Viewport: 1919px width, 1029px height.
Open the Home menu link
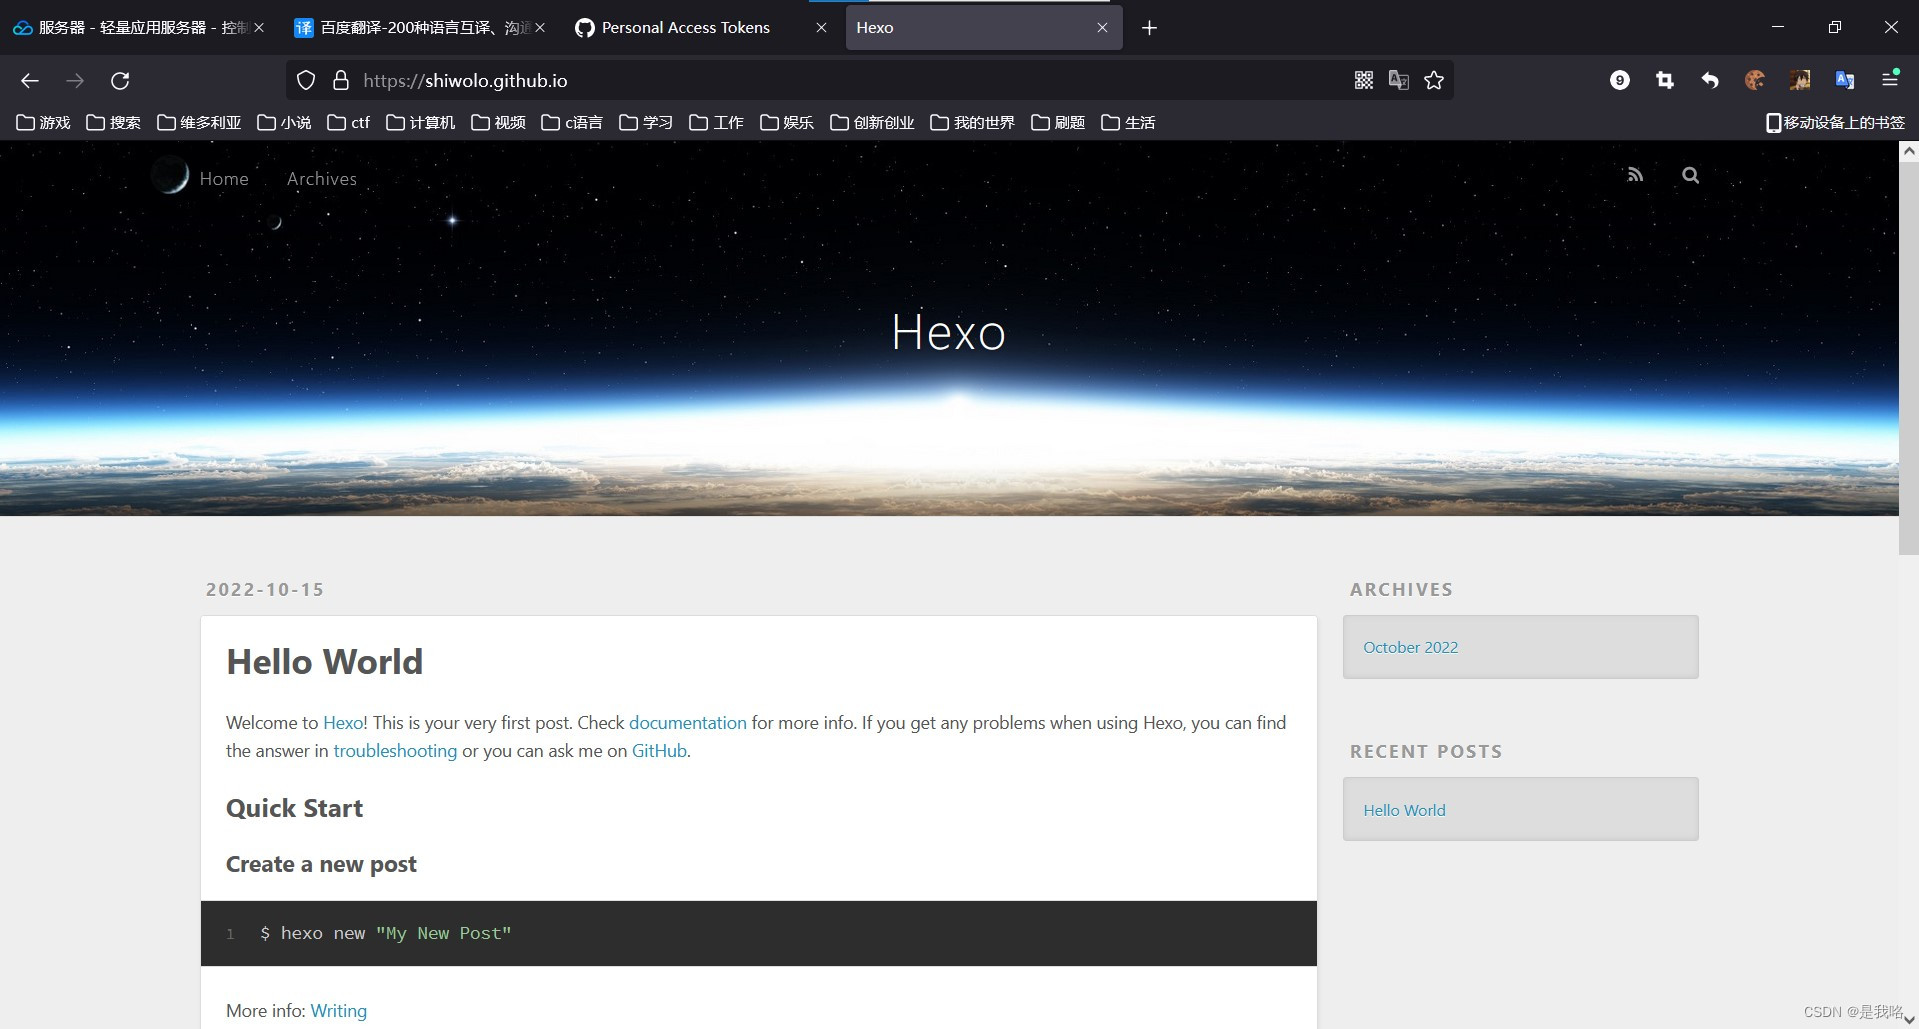point(224,179)
